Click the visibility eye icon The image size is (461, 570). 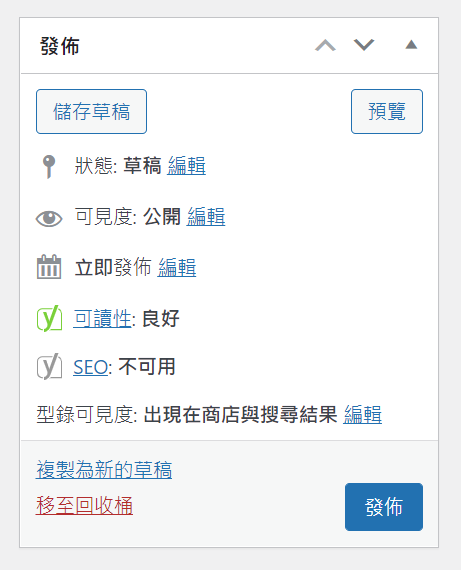pyautogui.click(x=49, y=218)
